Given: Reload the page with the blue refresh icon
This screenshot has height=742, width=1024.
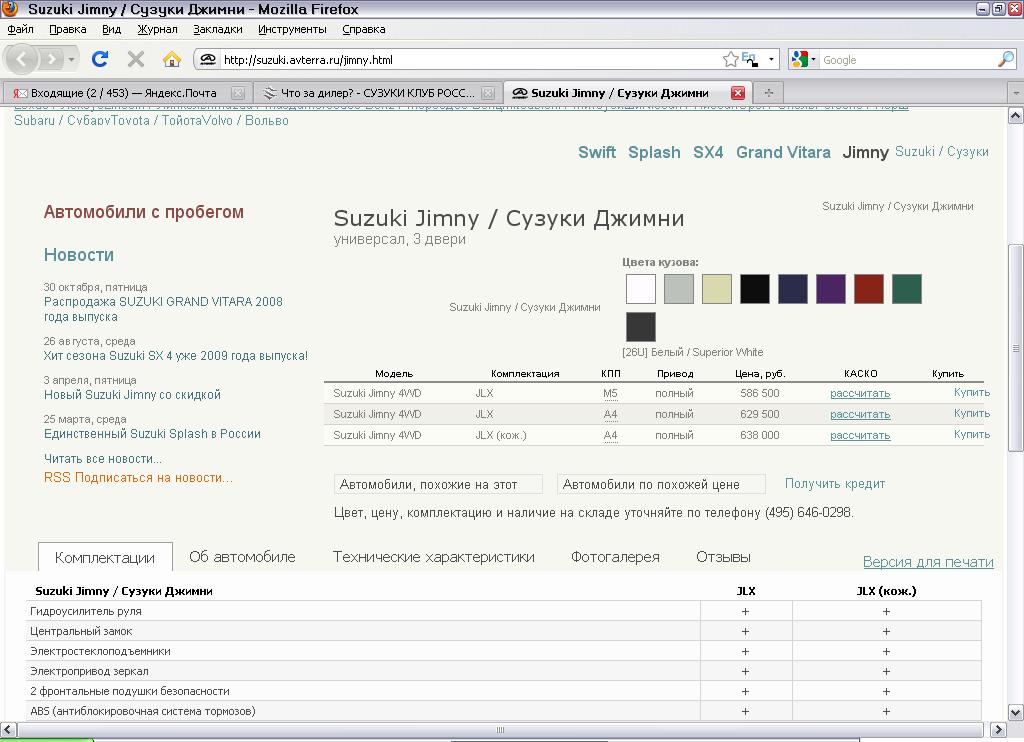Looking at the screenshot, I should (100, 59).
